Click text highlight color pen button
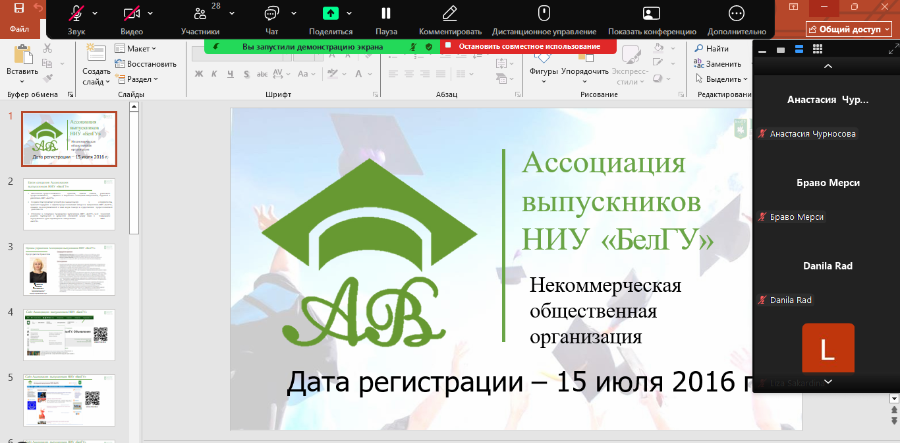 click(331, 74)
